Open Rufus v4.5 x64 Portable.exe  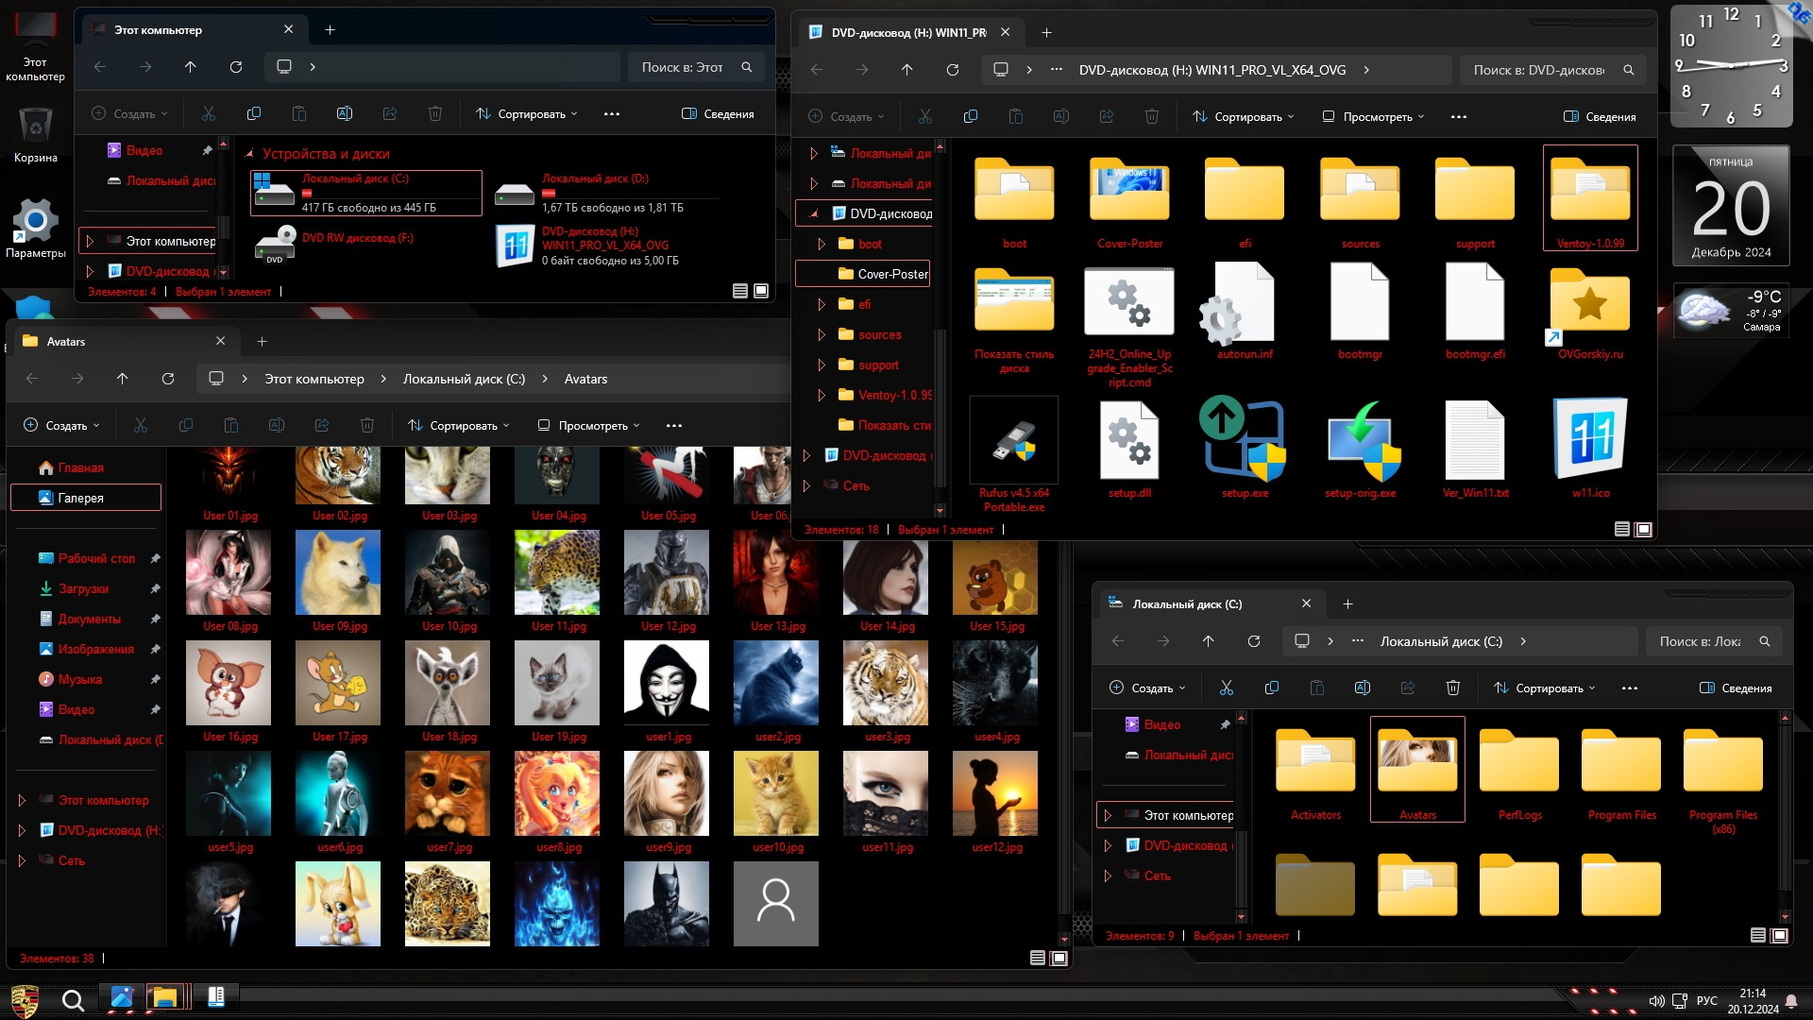click(x=1014, y=453)
